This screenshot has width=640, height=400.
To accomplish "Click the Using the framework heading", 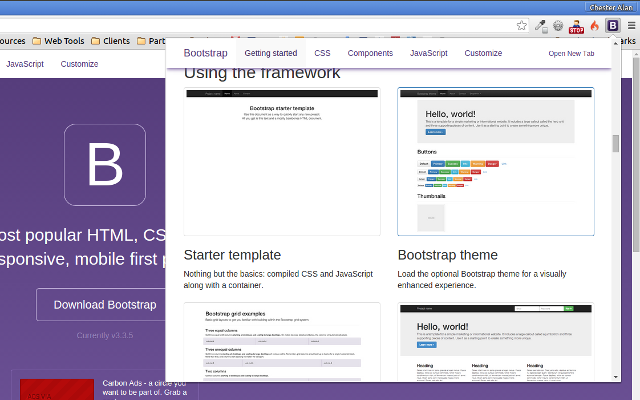I will (262, 73).
